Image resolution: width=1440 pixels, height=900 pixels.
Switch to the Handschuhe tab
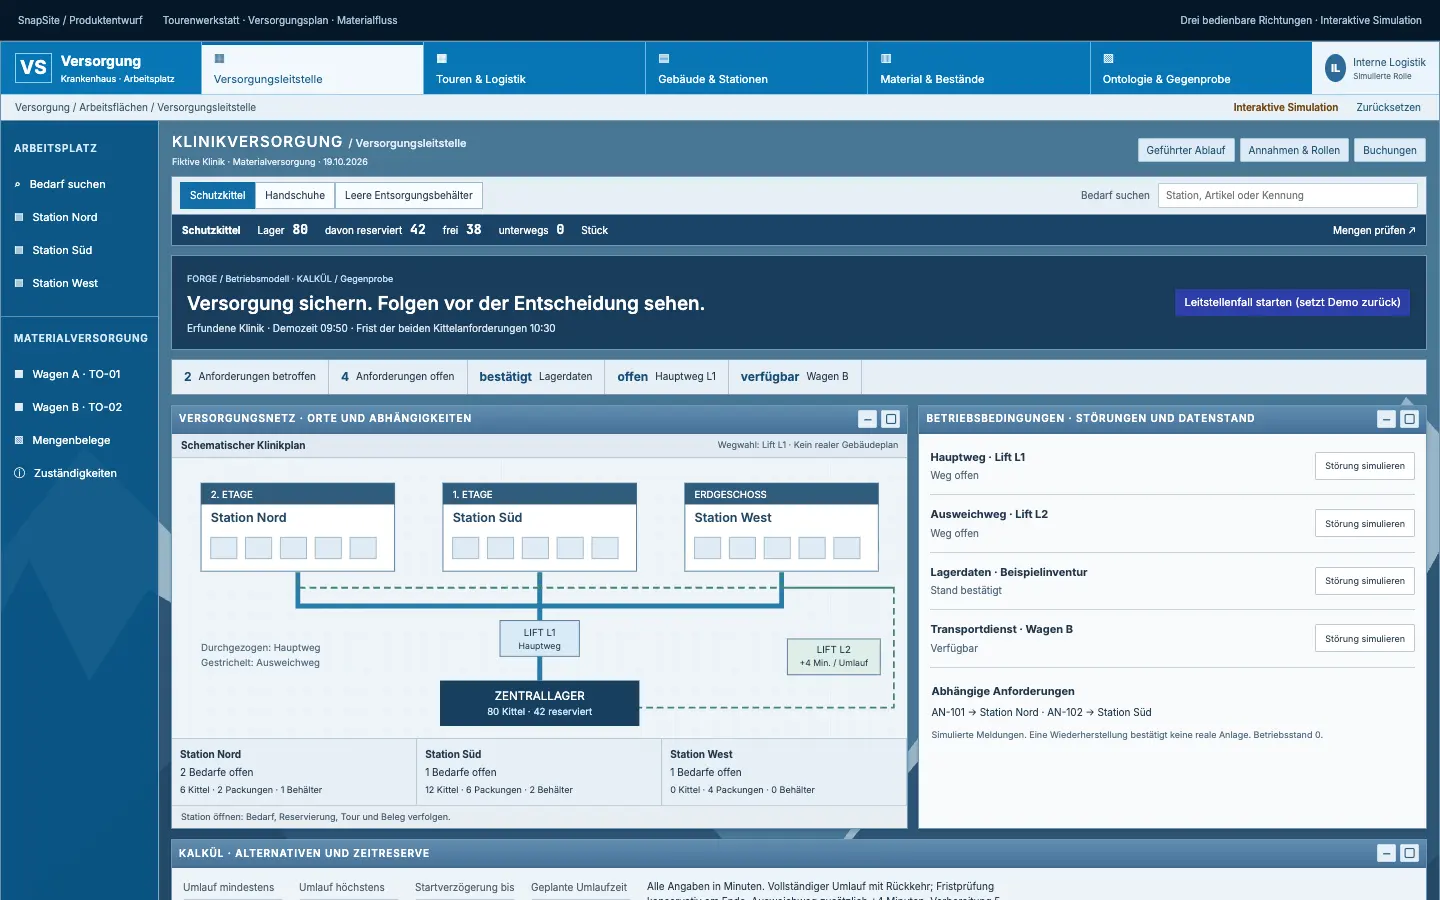coord(295,195)
